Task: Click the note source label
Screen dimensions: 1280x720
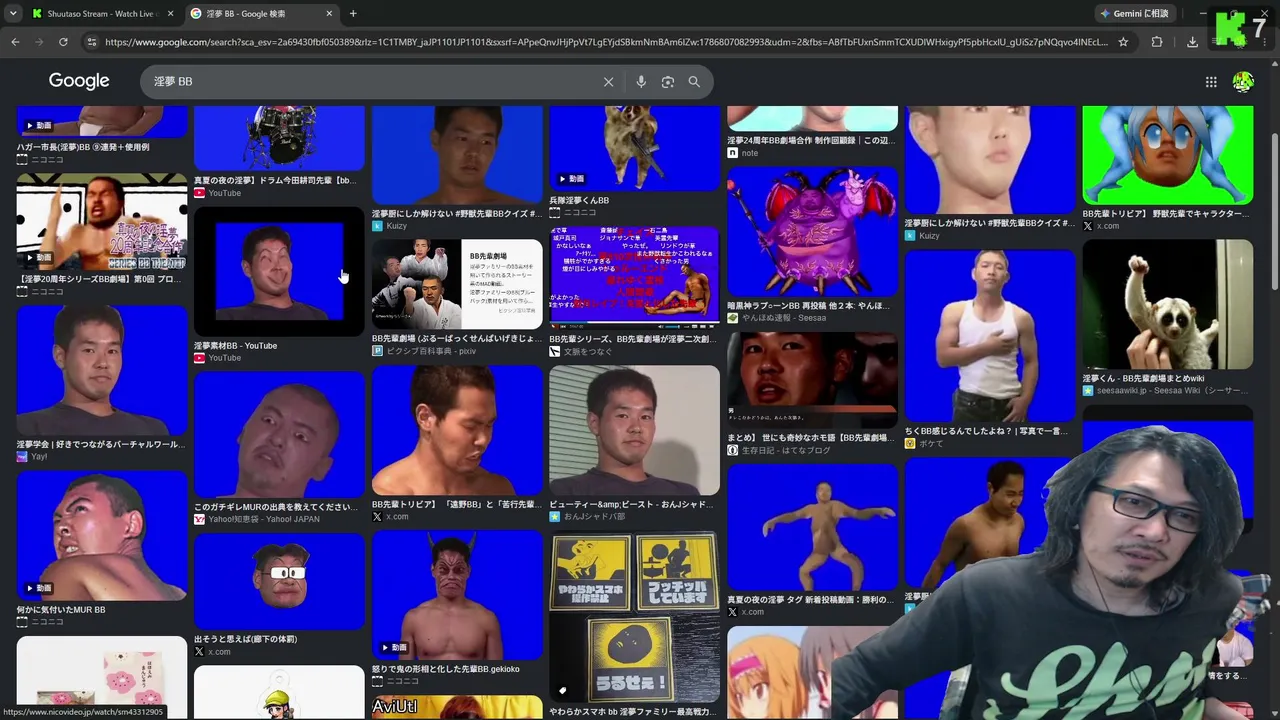Action: [x=749, y=153]
